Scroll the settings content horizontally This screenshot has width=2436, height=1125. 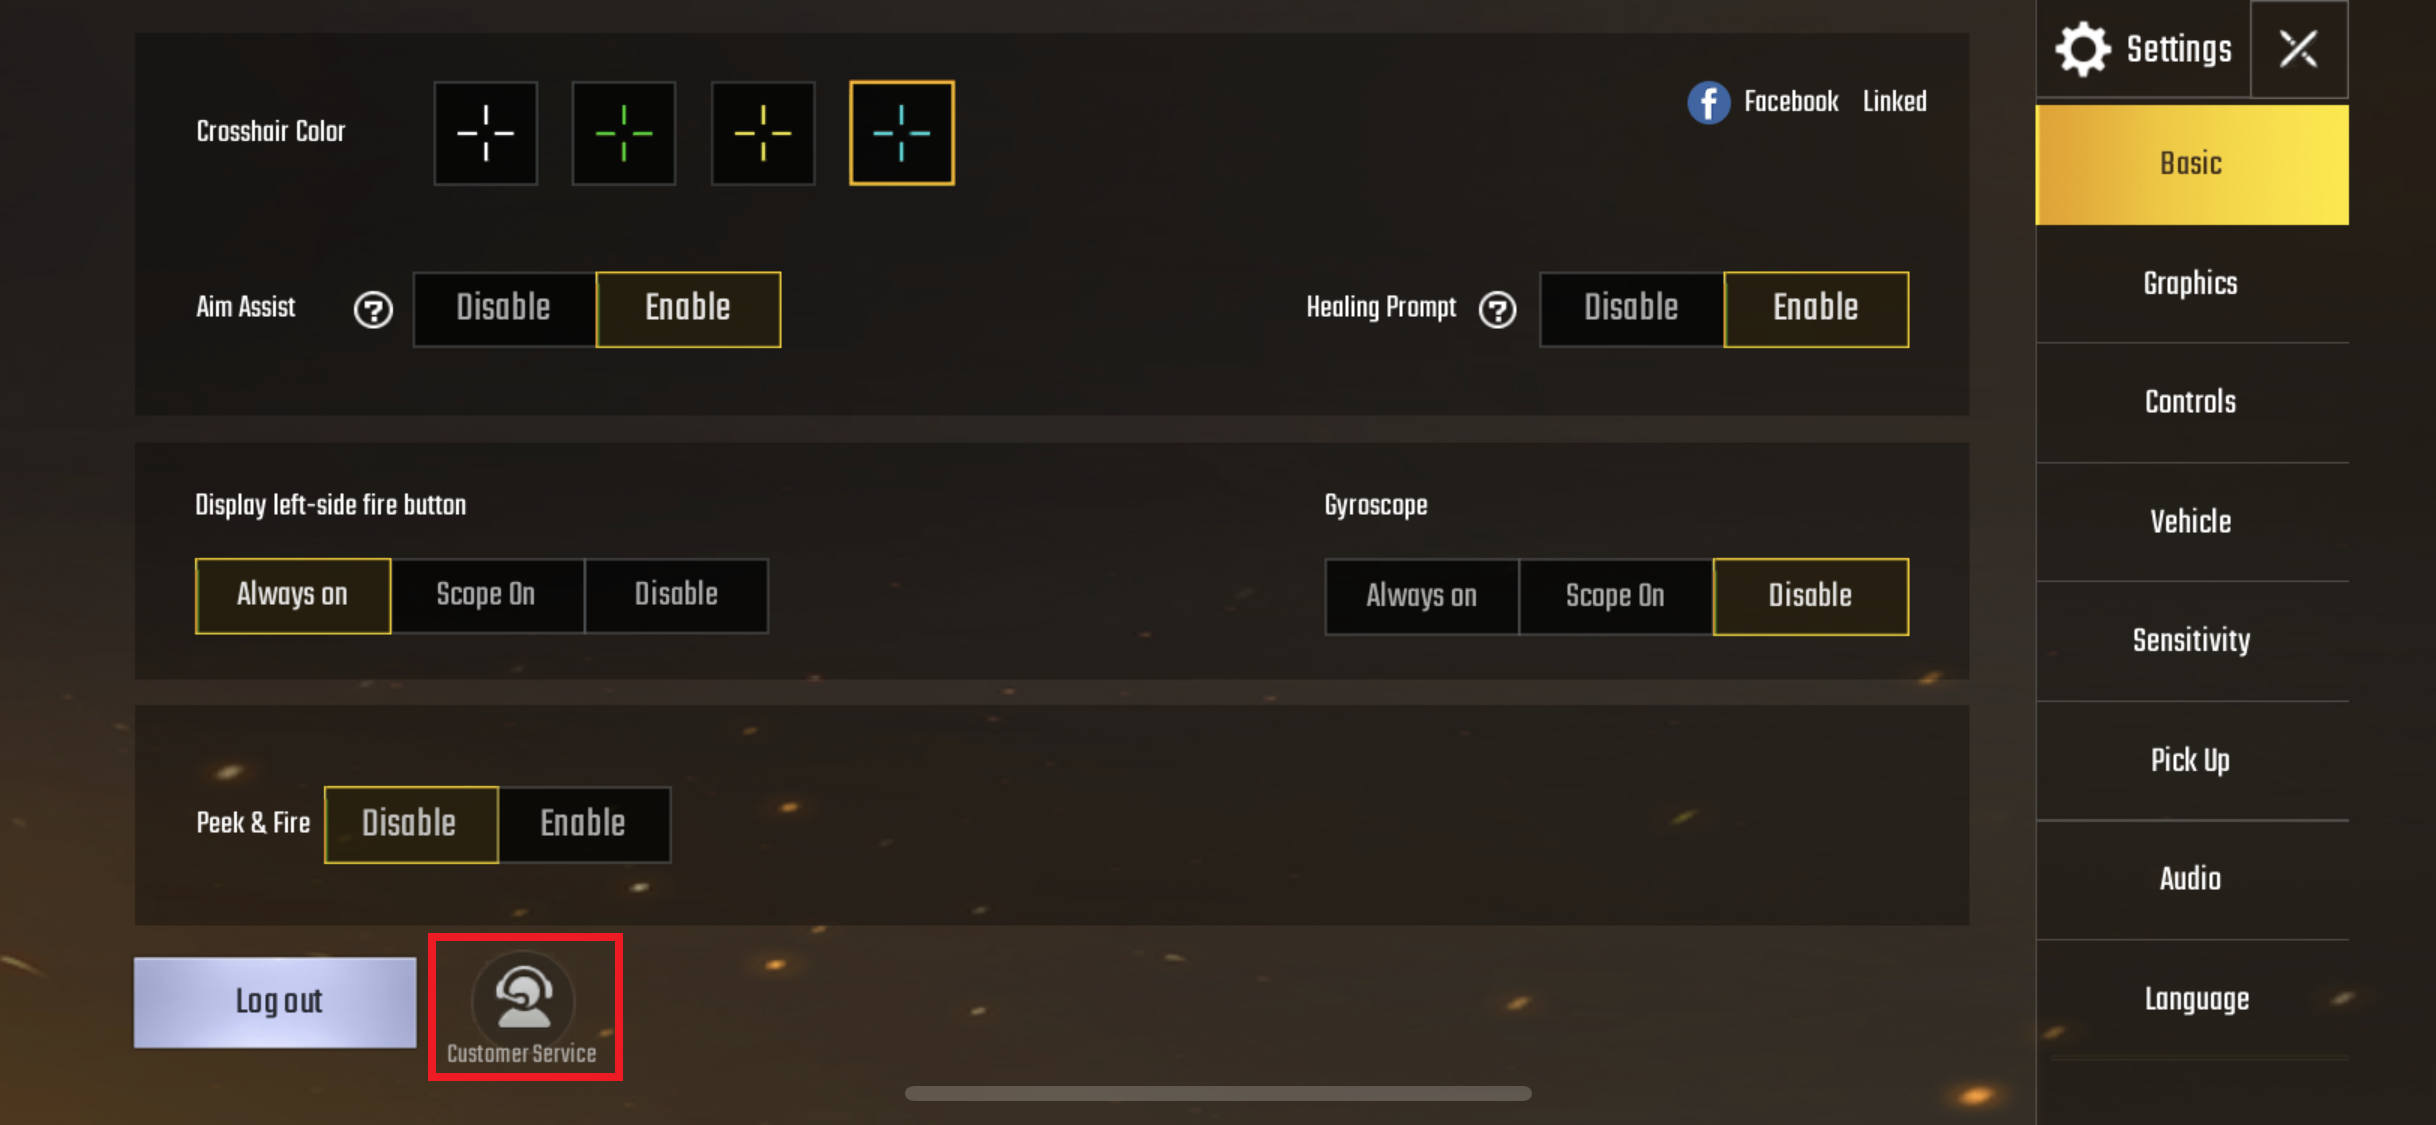(x=1216, y=1103)
